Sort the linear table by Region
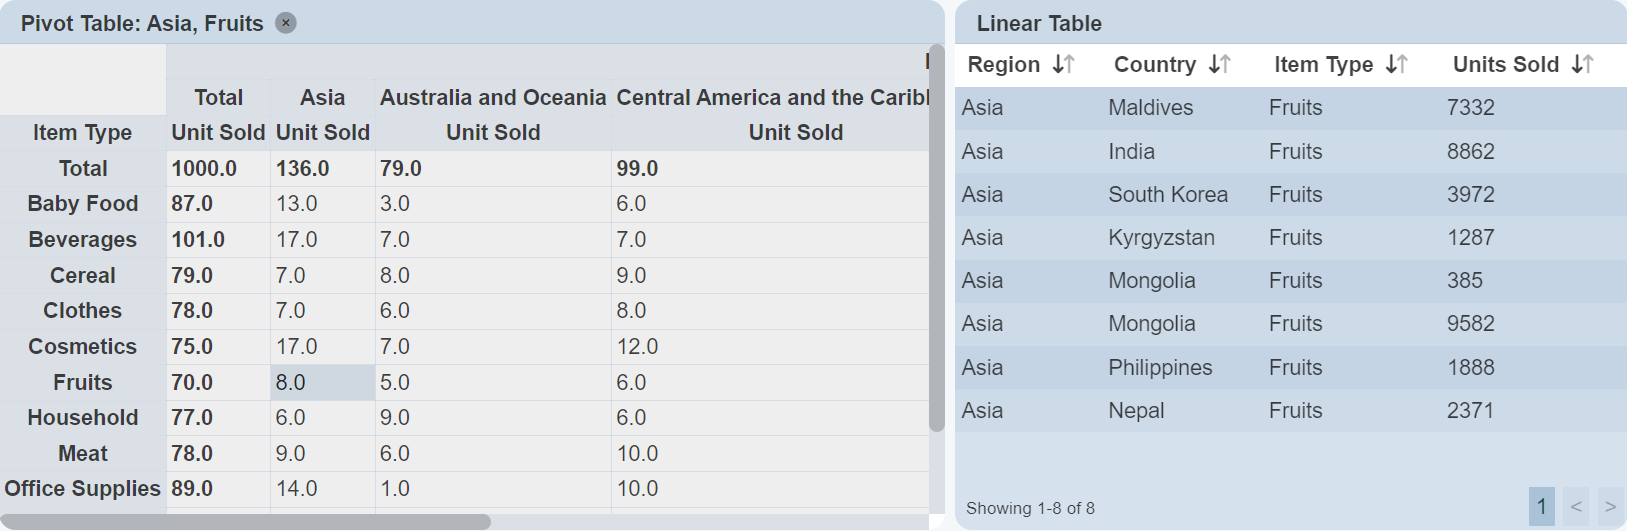The image size is (1627, 531). (x=1063, y=65)
